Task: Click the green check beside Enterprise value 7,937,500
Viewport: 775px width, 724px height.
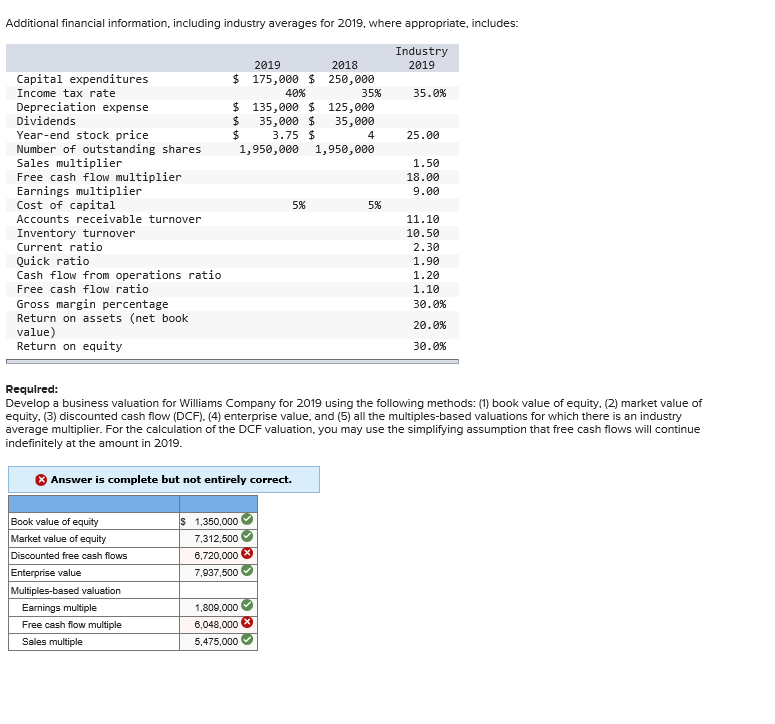Action: (x=247, y=570)
